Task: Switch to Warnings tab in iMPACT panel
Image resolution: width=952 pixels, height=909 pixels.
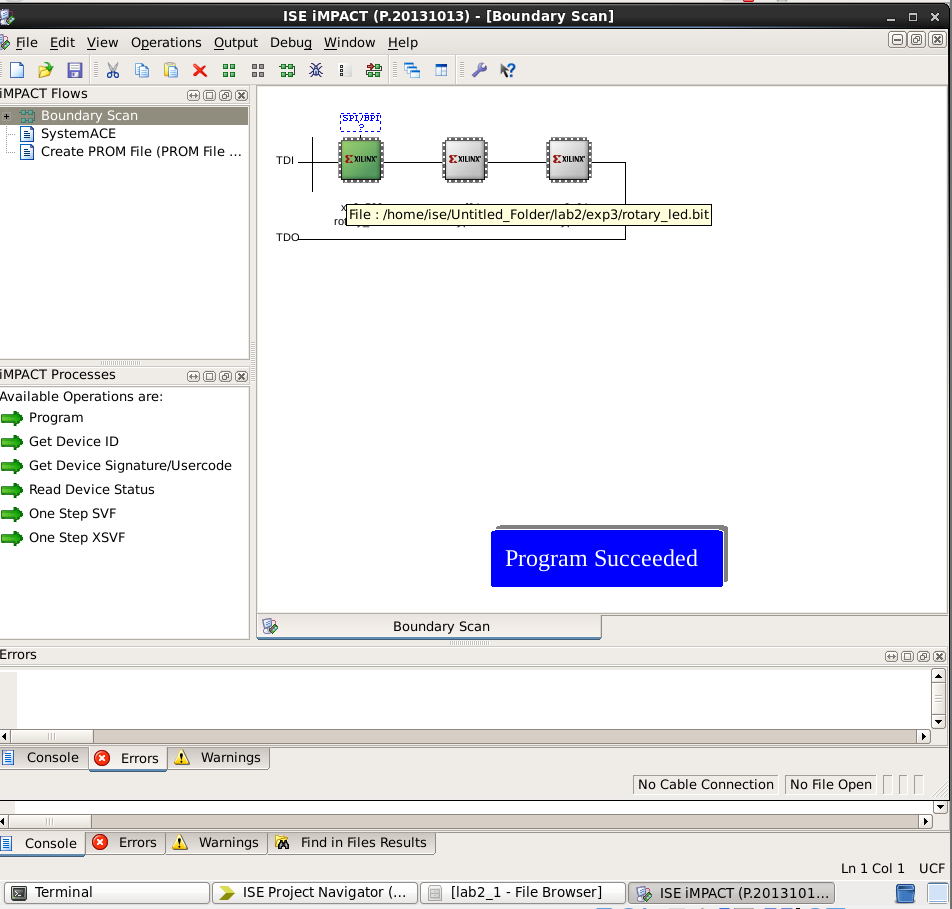Action: (x=218, y=758)
